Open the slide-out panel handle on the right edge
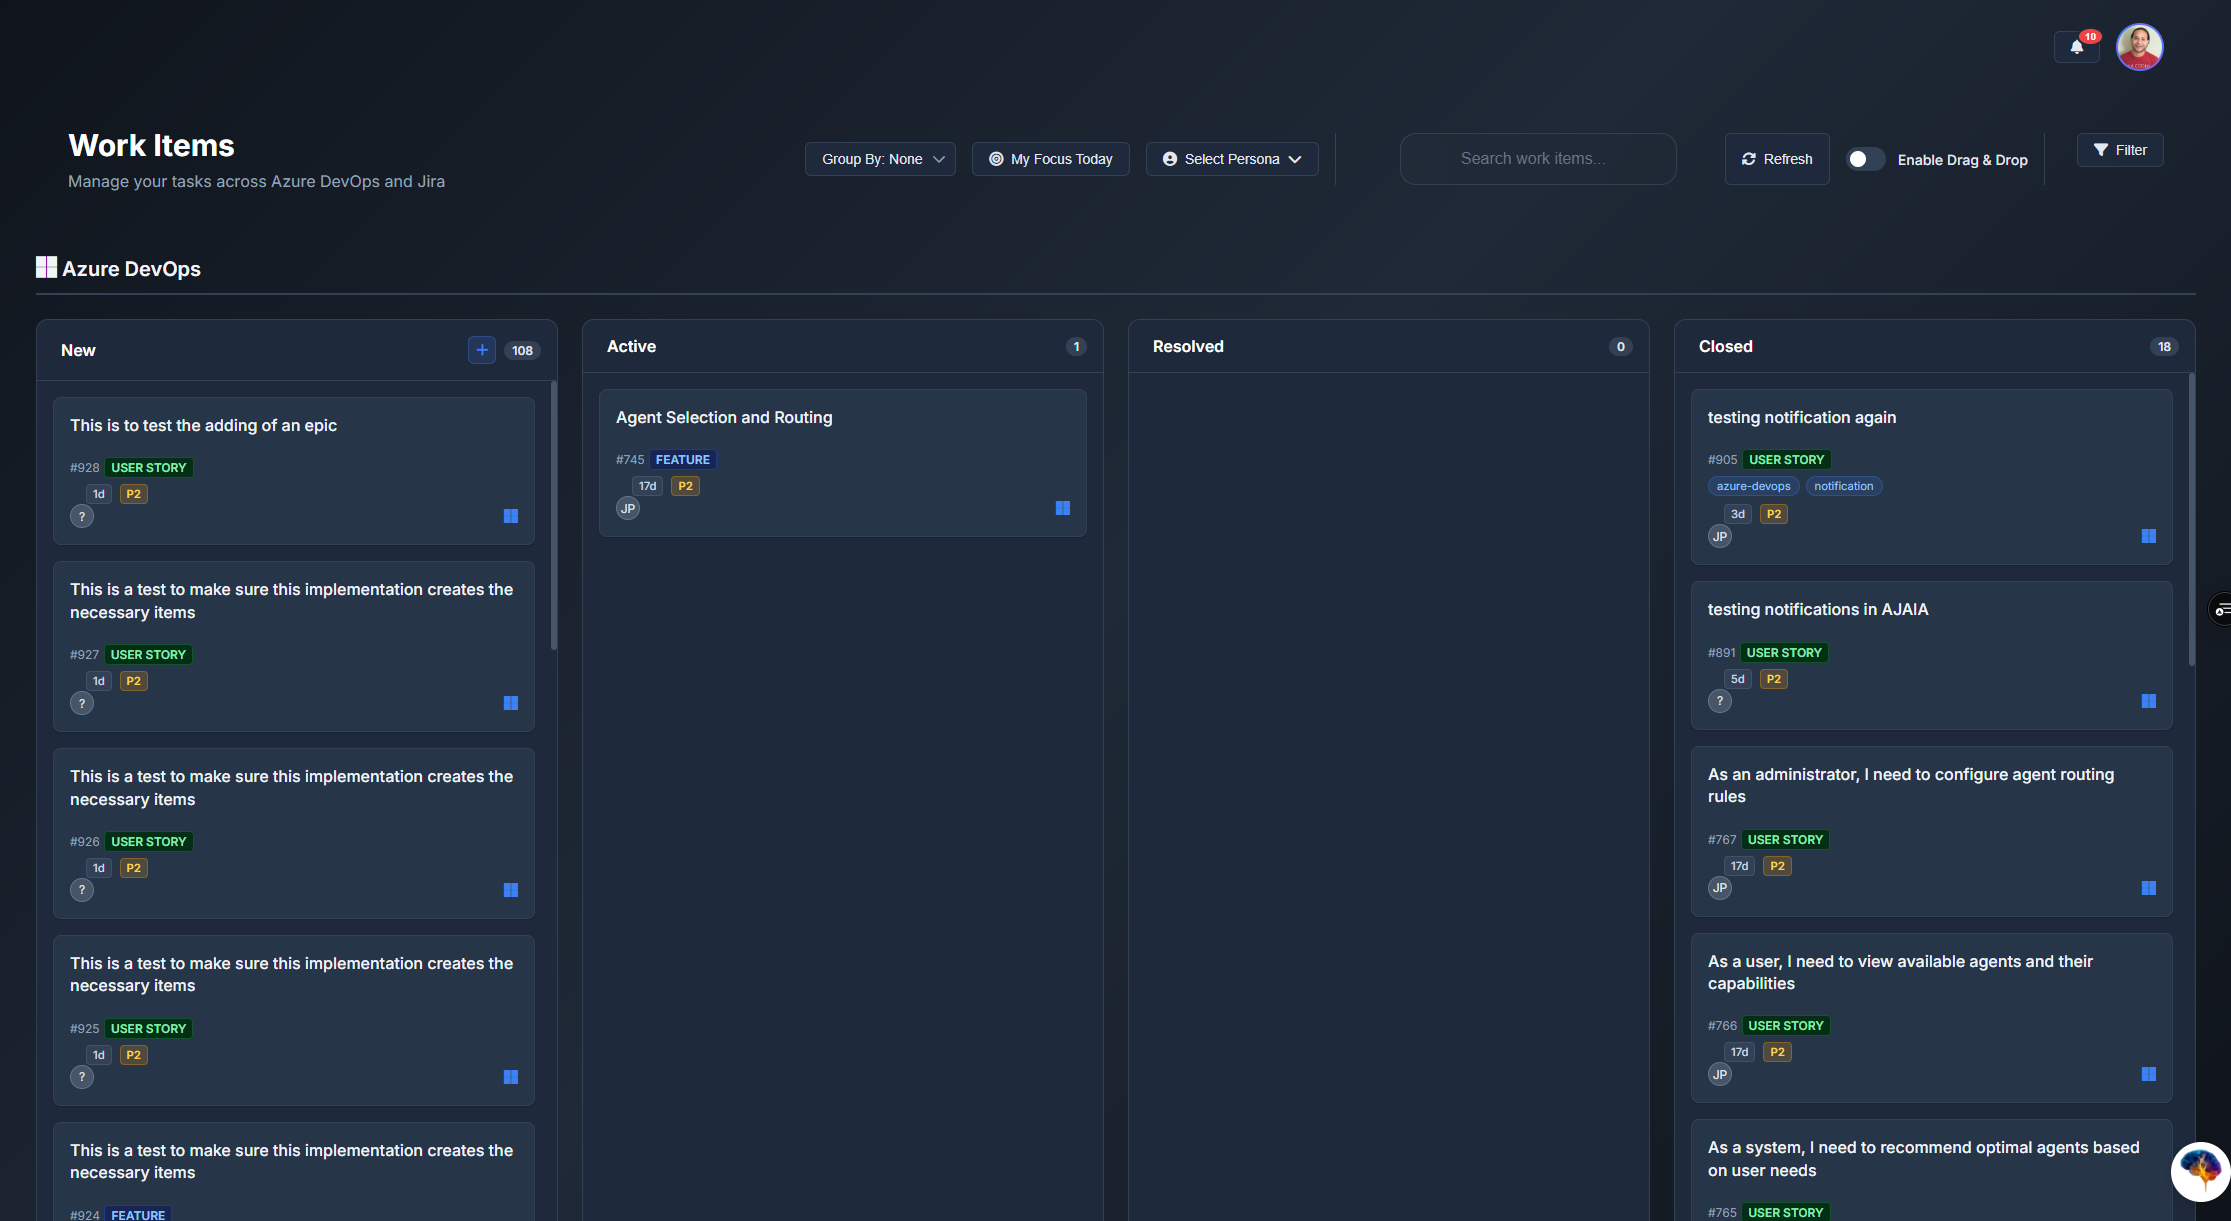This screenshot has width=2231, height=1221. (2222, 609)
